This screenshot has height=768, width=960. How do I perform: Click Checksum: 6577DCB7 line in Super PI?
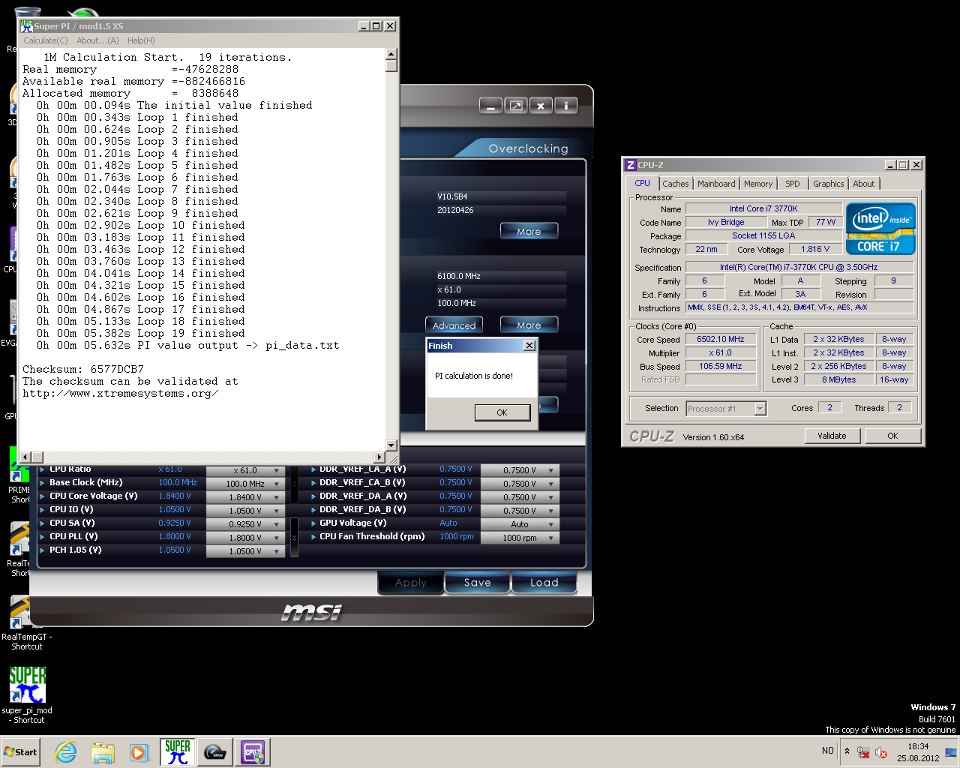tap(83, 369)
